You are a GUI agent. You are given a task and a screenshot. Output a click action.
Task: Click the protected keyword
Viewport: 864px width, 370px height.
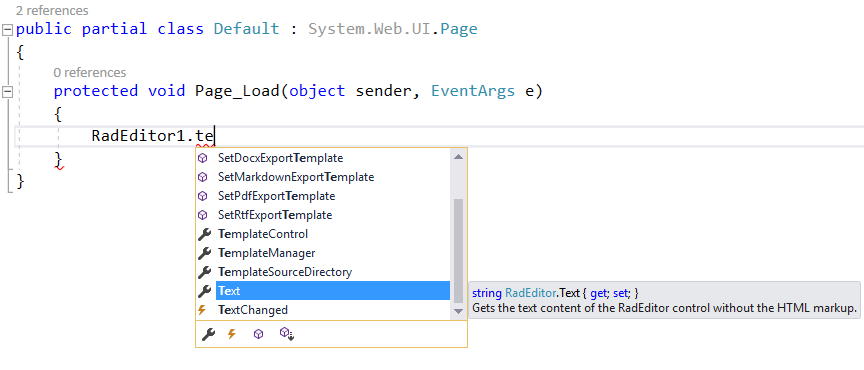96,91
